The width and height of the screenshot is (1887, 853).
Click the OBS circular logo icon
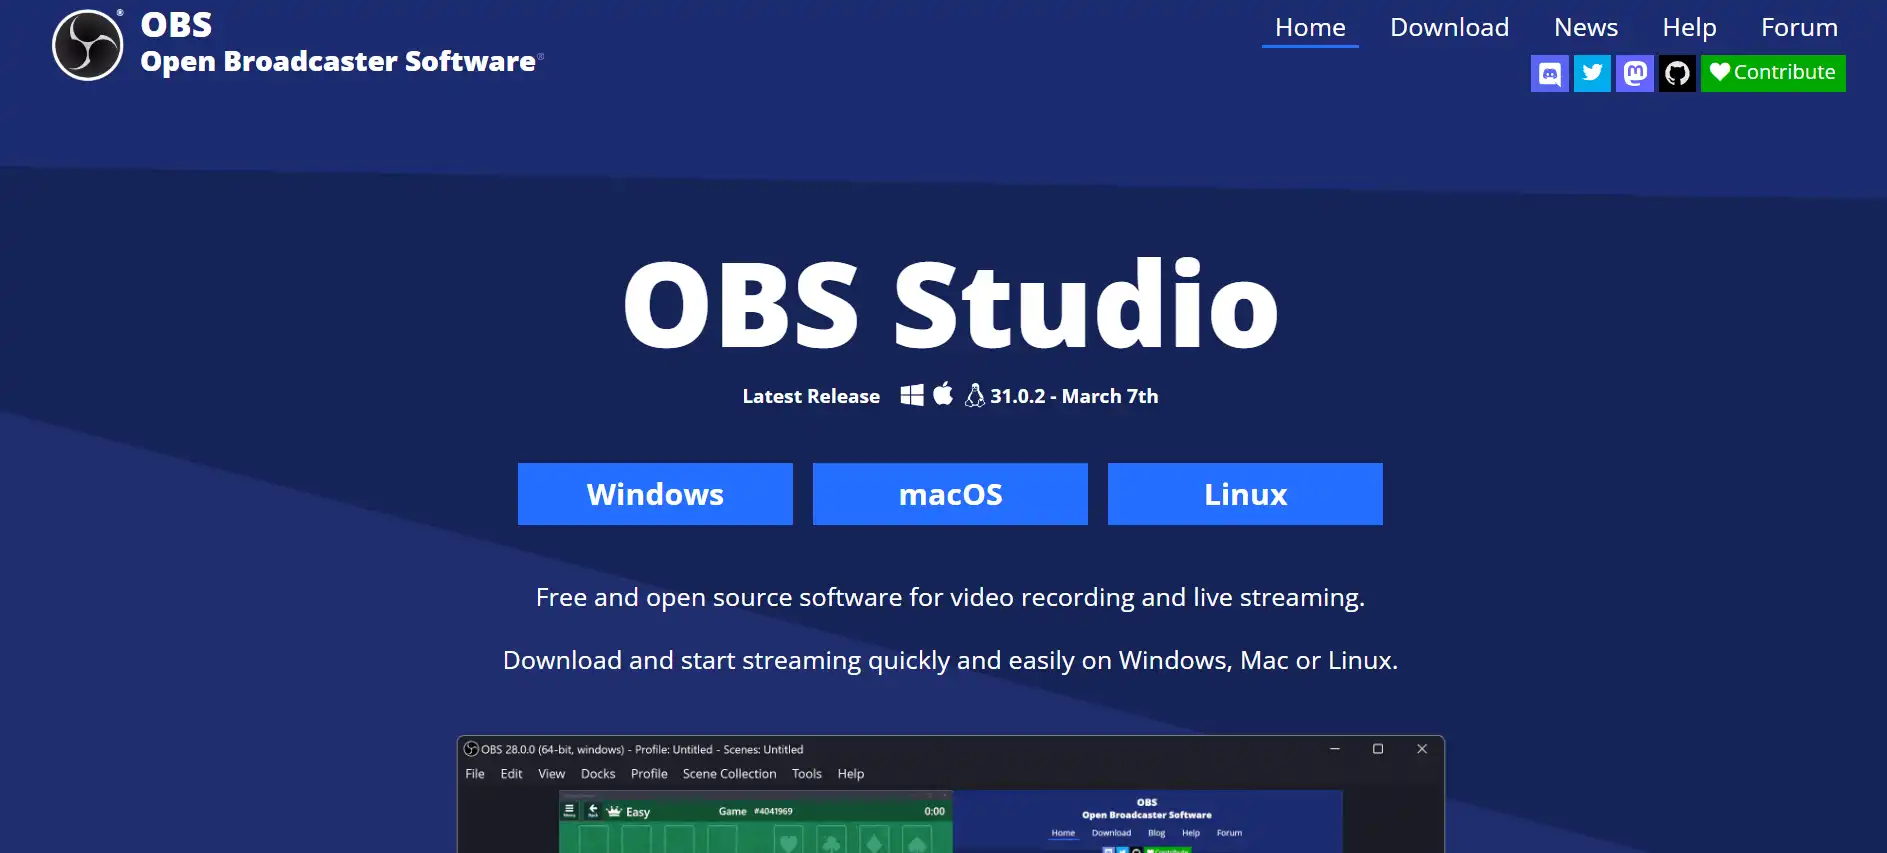coord(88,45)
